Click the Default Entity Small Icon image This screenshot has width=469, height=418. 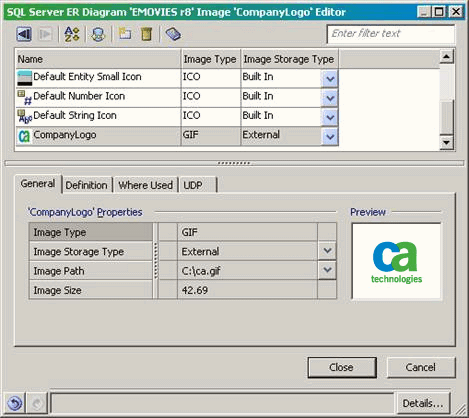coord(24,78)
